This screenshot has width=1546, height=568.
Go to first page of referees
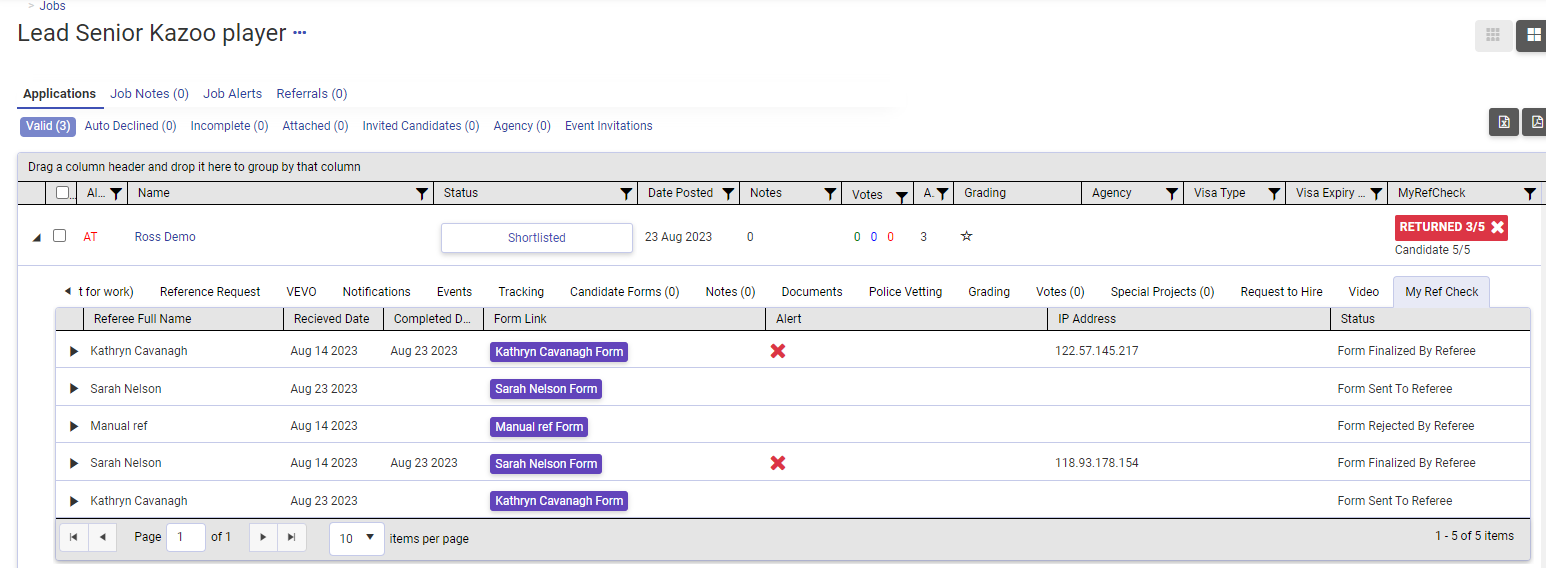tap(73, 537)
